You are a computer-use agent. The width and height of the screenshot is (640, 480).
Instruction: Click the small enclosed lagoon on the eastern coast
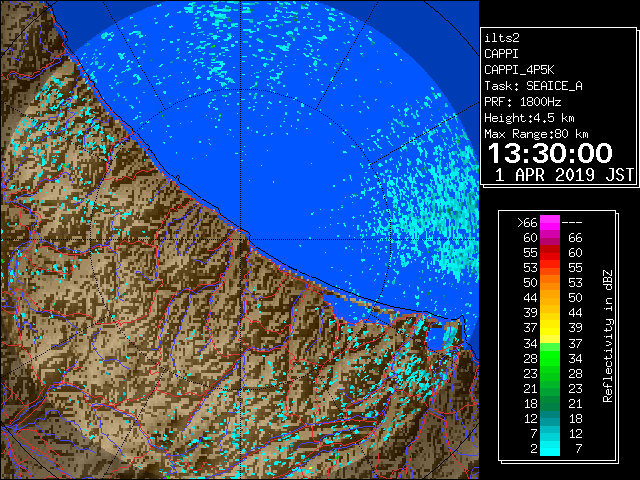(440, 338)
